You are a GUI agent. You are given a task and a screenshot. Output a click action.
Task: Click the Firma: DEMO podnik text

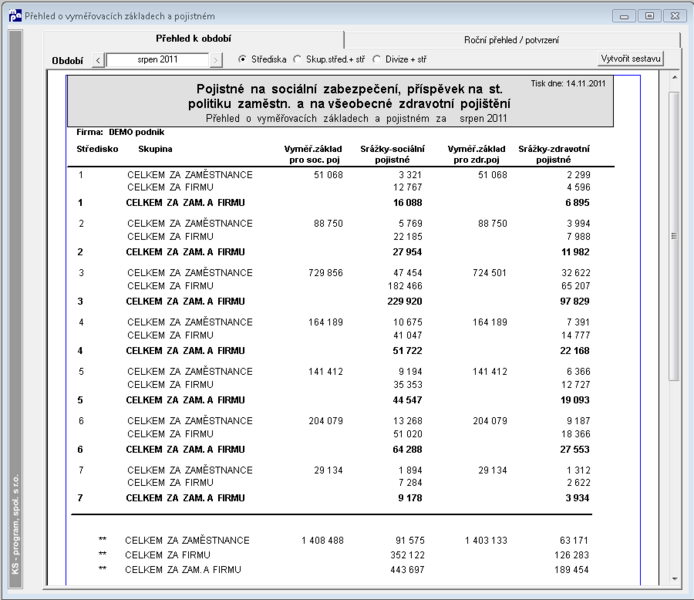120,132
